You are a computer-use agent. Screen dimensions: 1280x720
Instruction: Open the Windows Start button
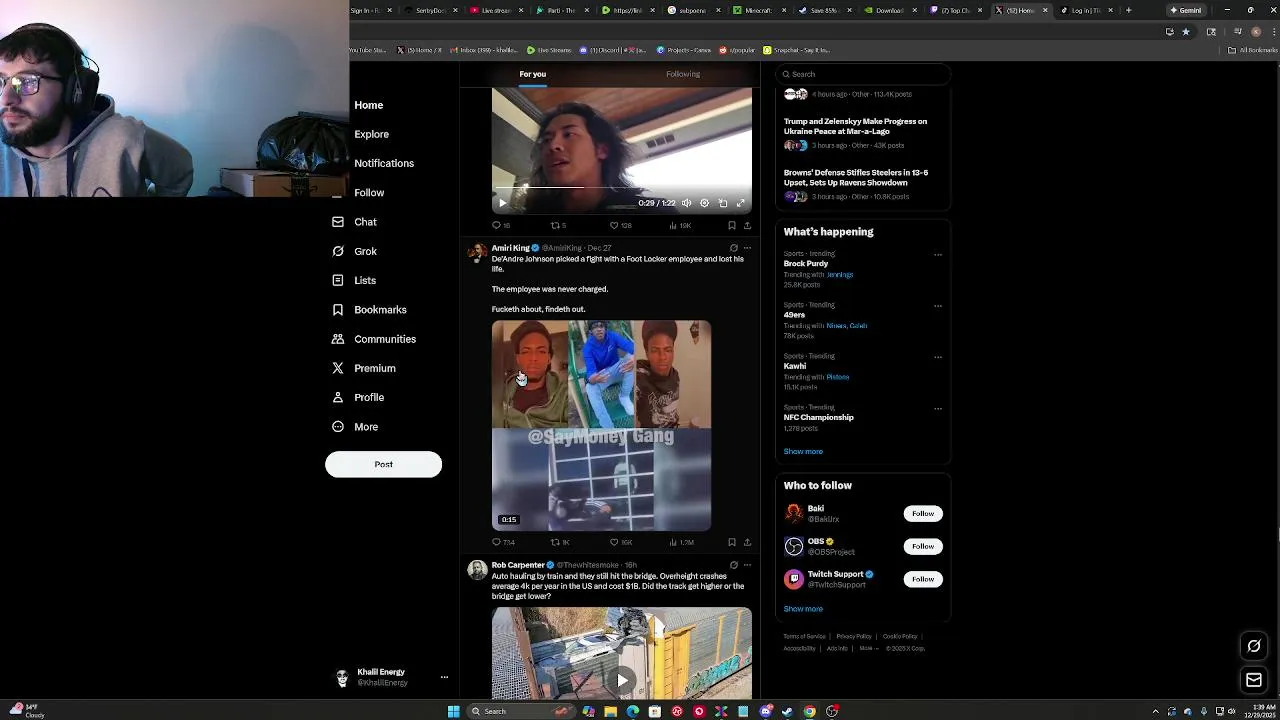pyautogui.click(x=453, y=711)
